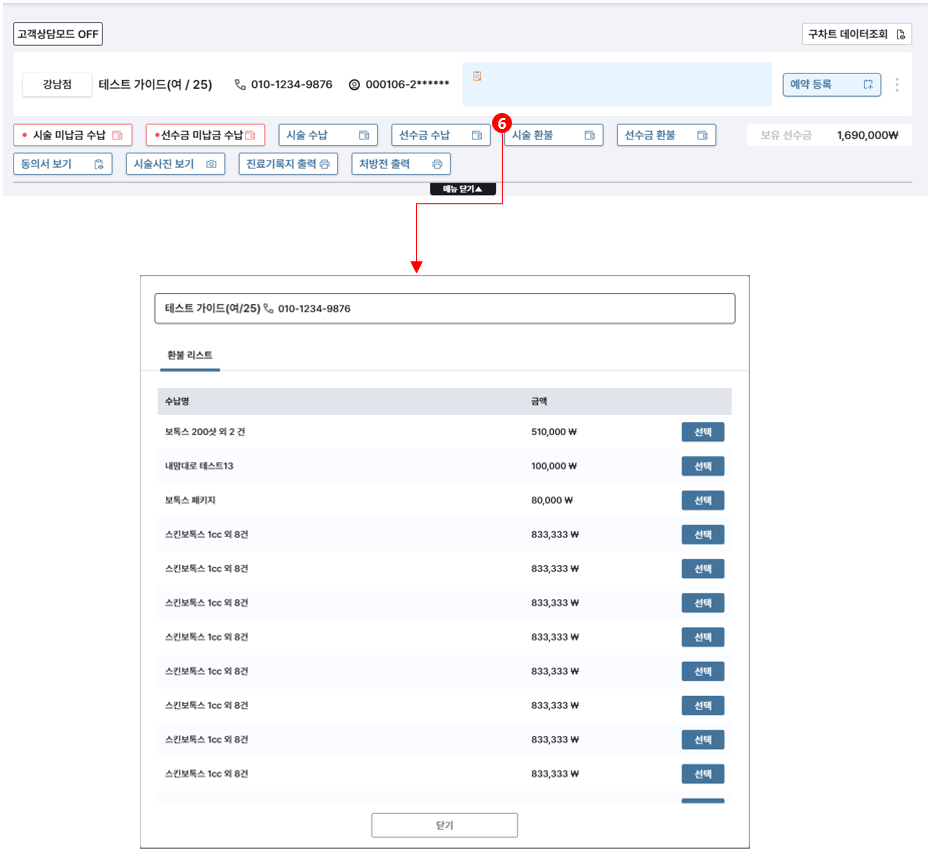Click printer icon in 처방전 출력

click(437, 164)
